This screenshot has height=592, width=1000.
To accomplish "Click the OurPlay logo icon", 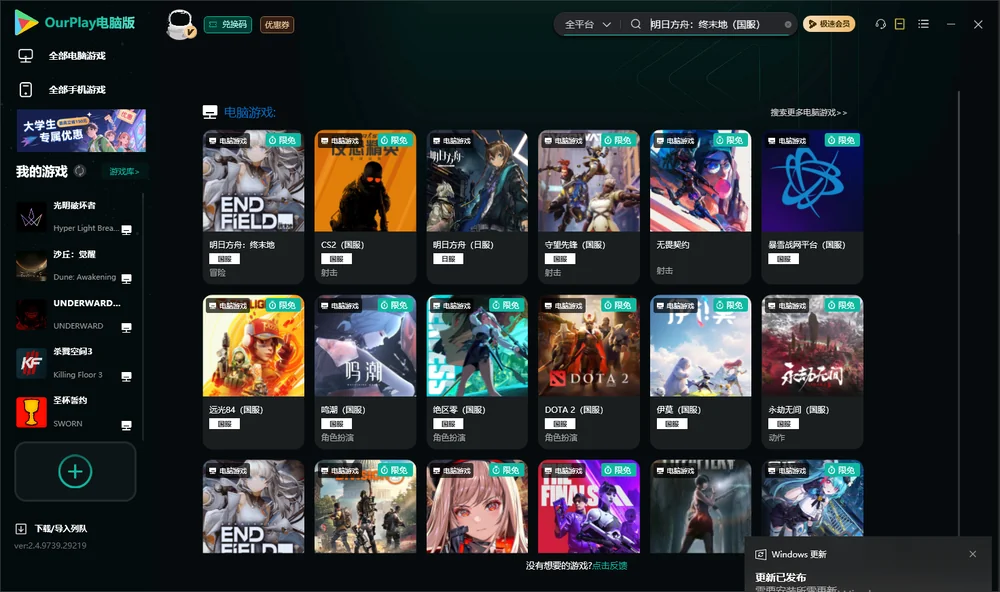I will pos(26,22).
